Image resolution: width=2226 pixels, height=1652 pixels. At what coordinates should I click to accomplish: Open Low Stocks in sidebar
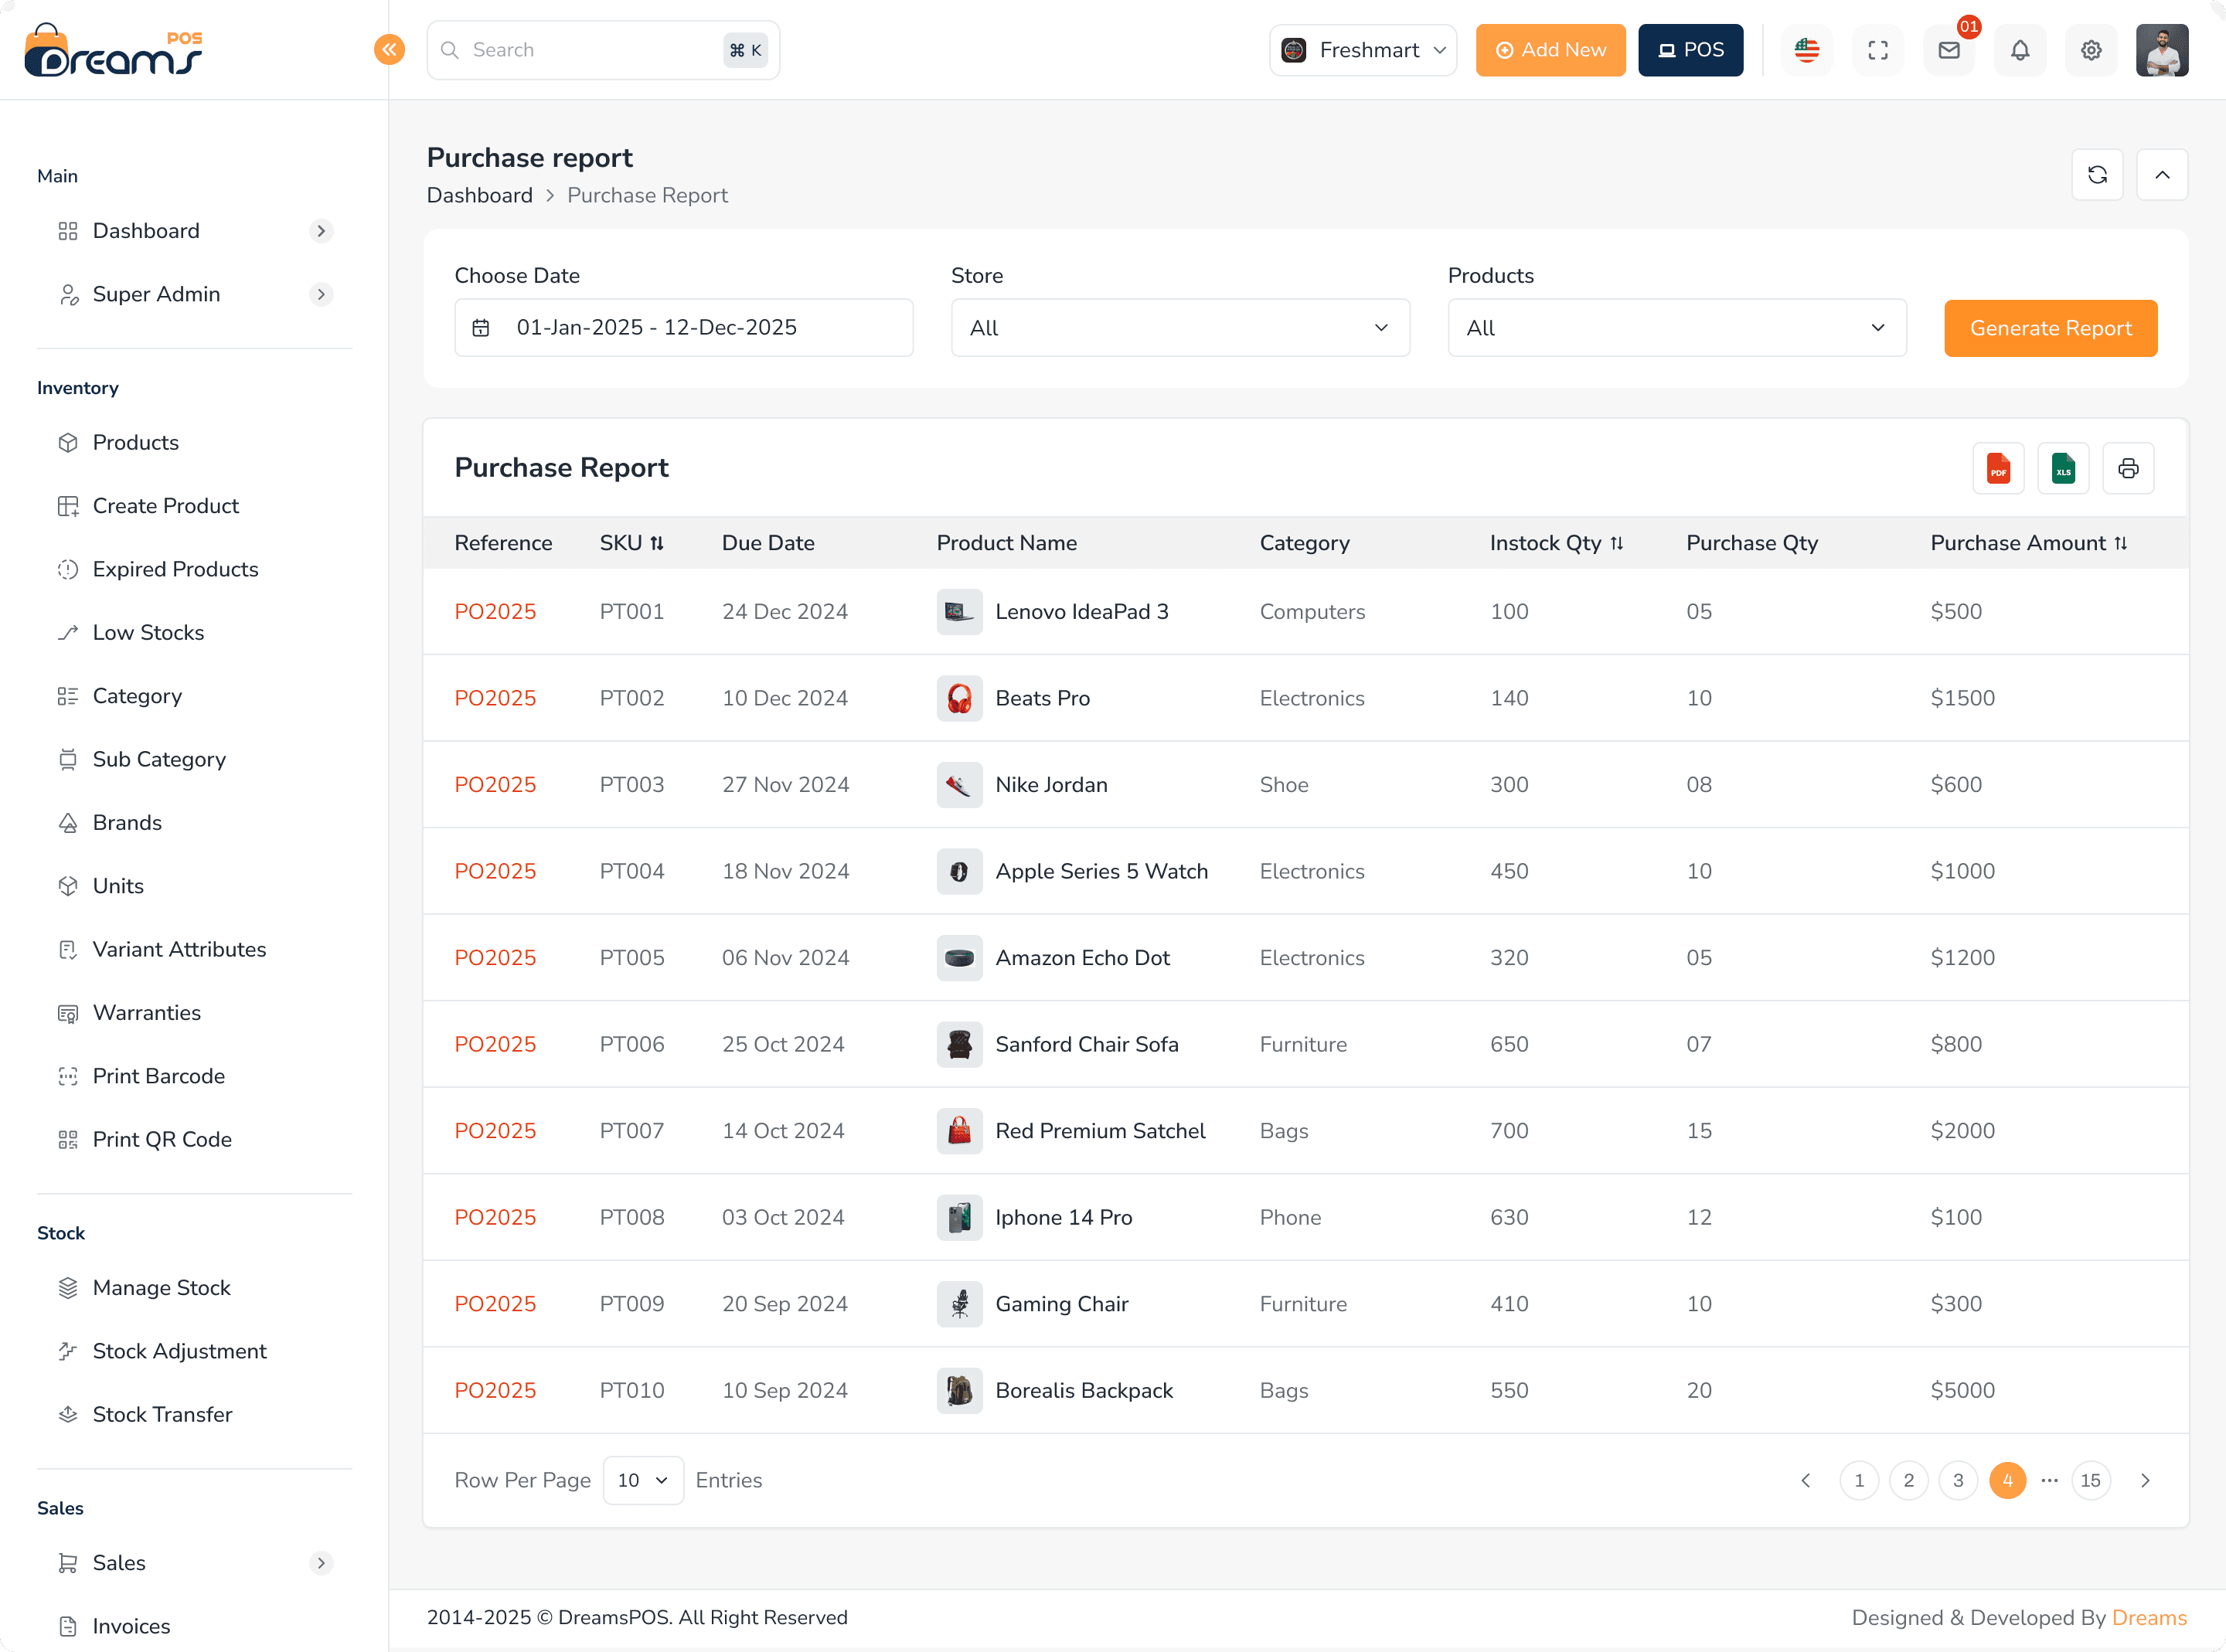point(148,632)
